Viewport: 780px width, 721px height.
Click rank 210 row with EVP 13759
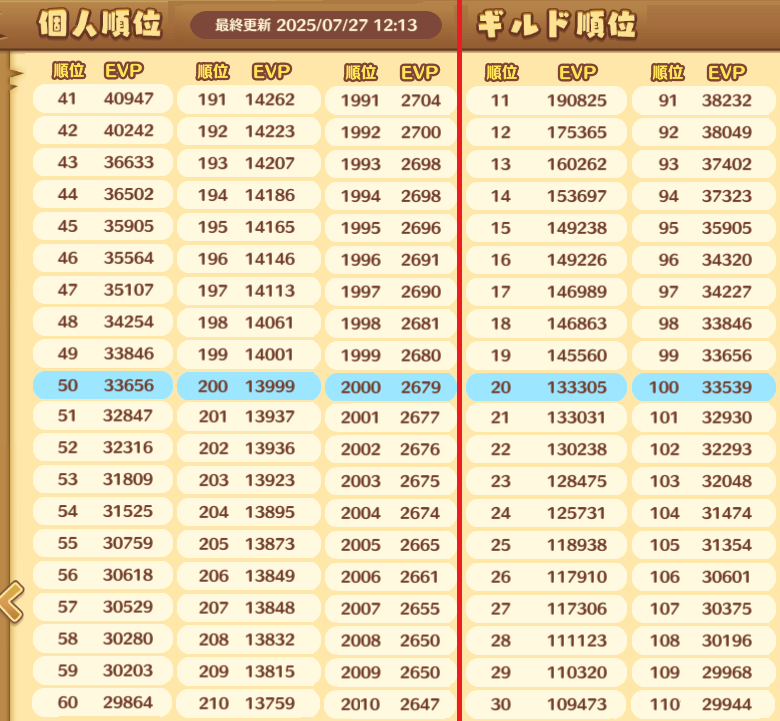(249, 703)
